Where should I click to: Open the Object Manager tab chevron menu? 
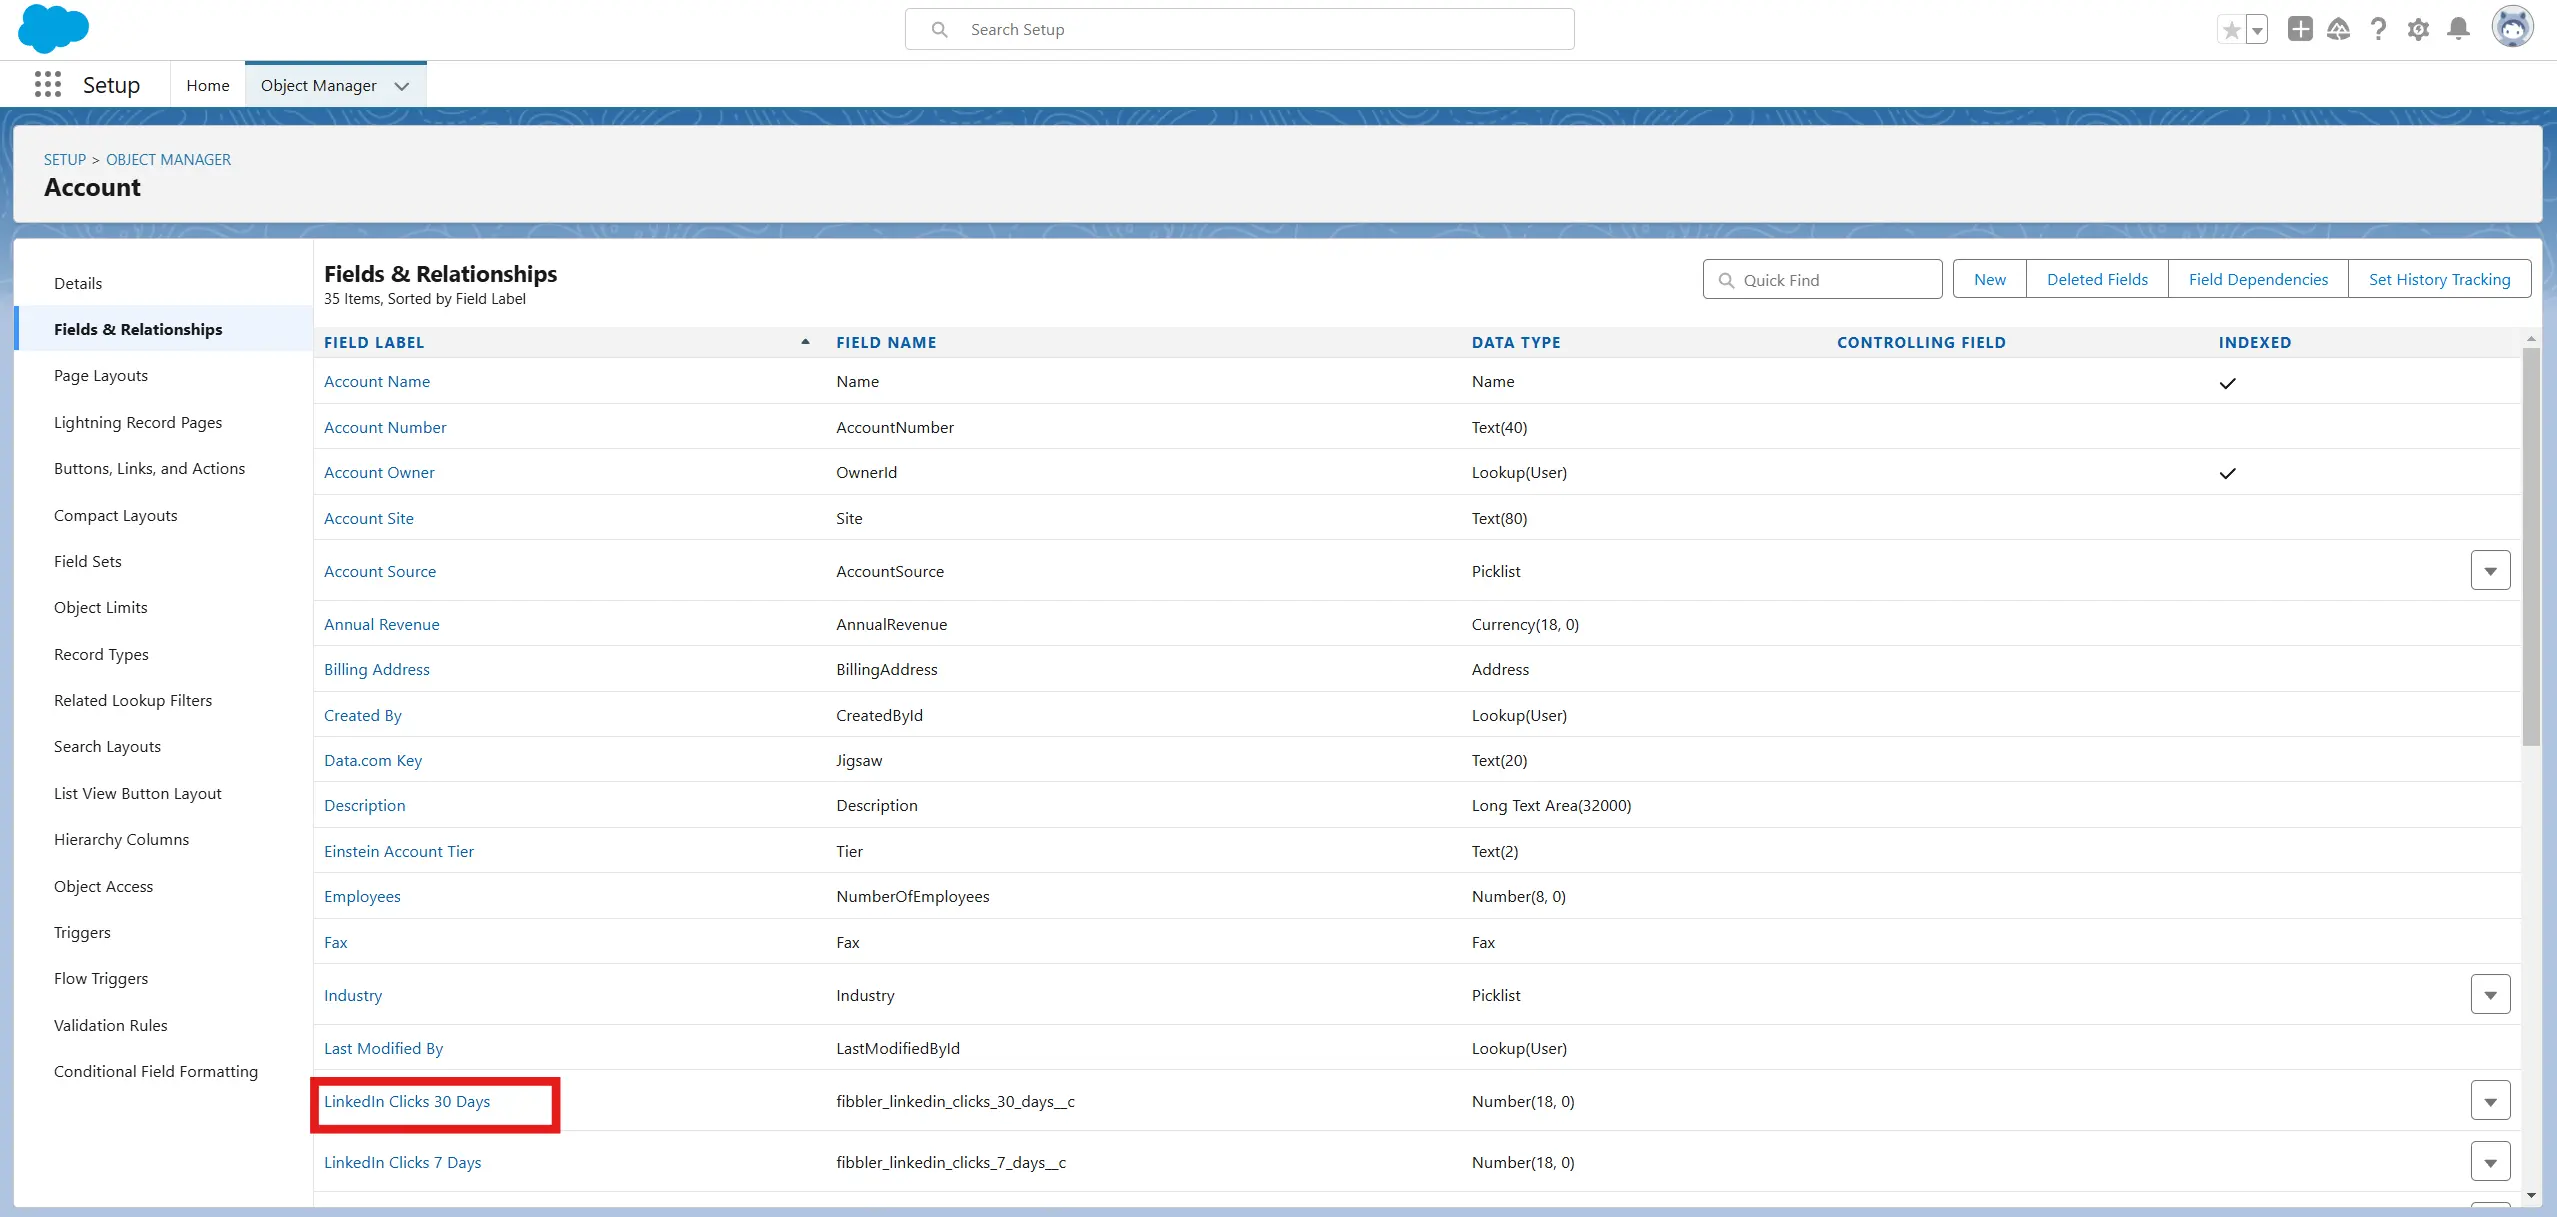(x=402, y=86)
